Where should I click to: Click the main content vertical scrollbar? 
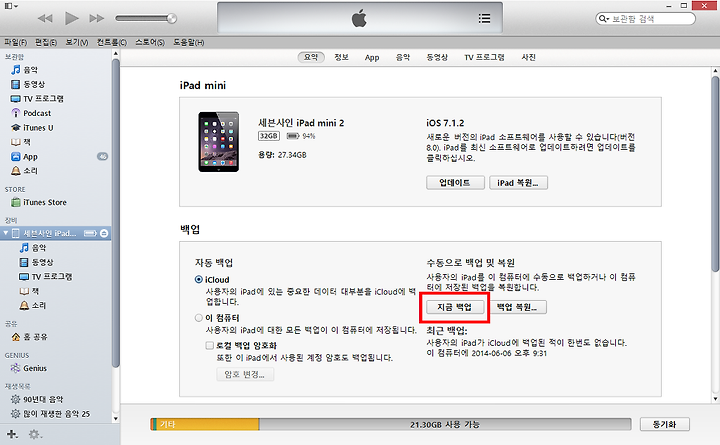tap(715, 174)
